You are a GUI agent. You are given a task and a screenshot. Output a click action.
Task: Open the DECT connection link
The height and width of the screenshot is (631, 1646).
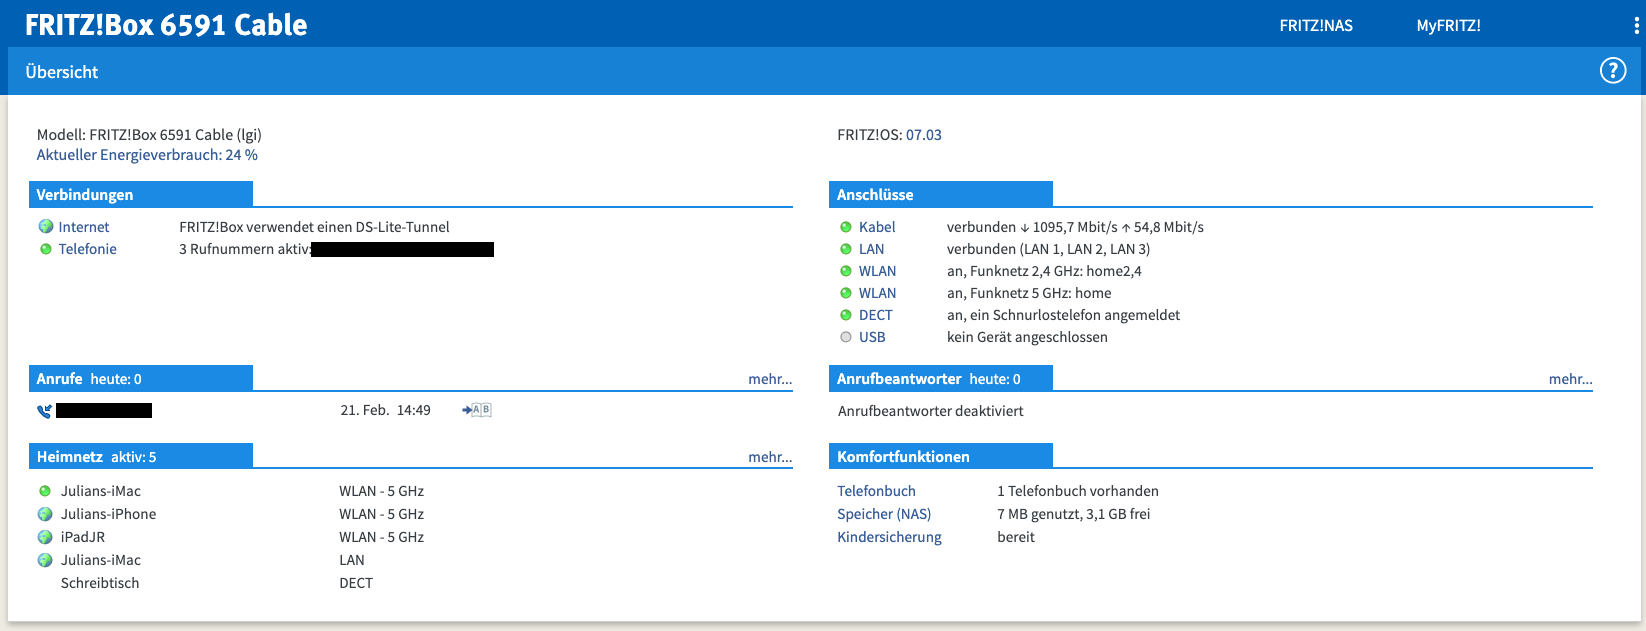pyautogui.click(x=875, y=315)
